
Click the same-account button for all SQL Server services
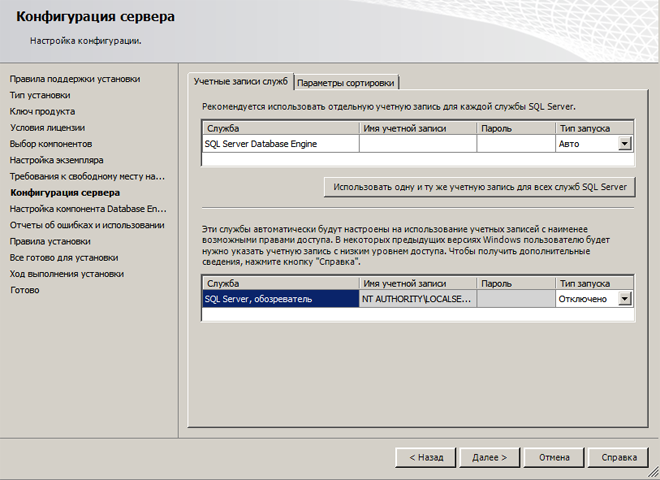[x=480, y=187]
